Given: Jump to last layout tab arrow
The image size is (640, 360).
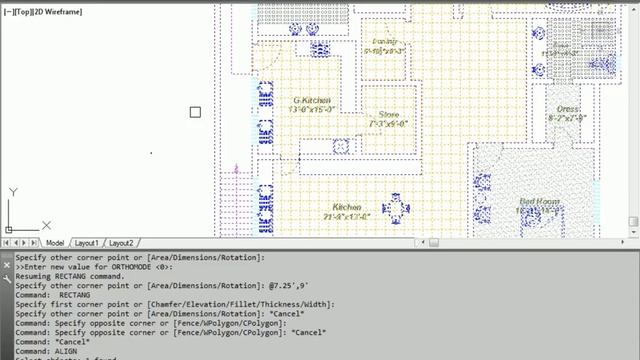Looking at the screenshot, I should click(x=34, y=243).
